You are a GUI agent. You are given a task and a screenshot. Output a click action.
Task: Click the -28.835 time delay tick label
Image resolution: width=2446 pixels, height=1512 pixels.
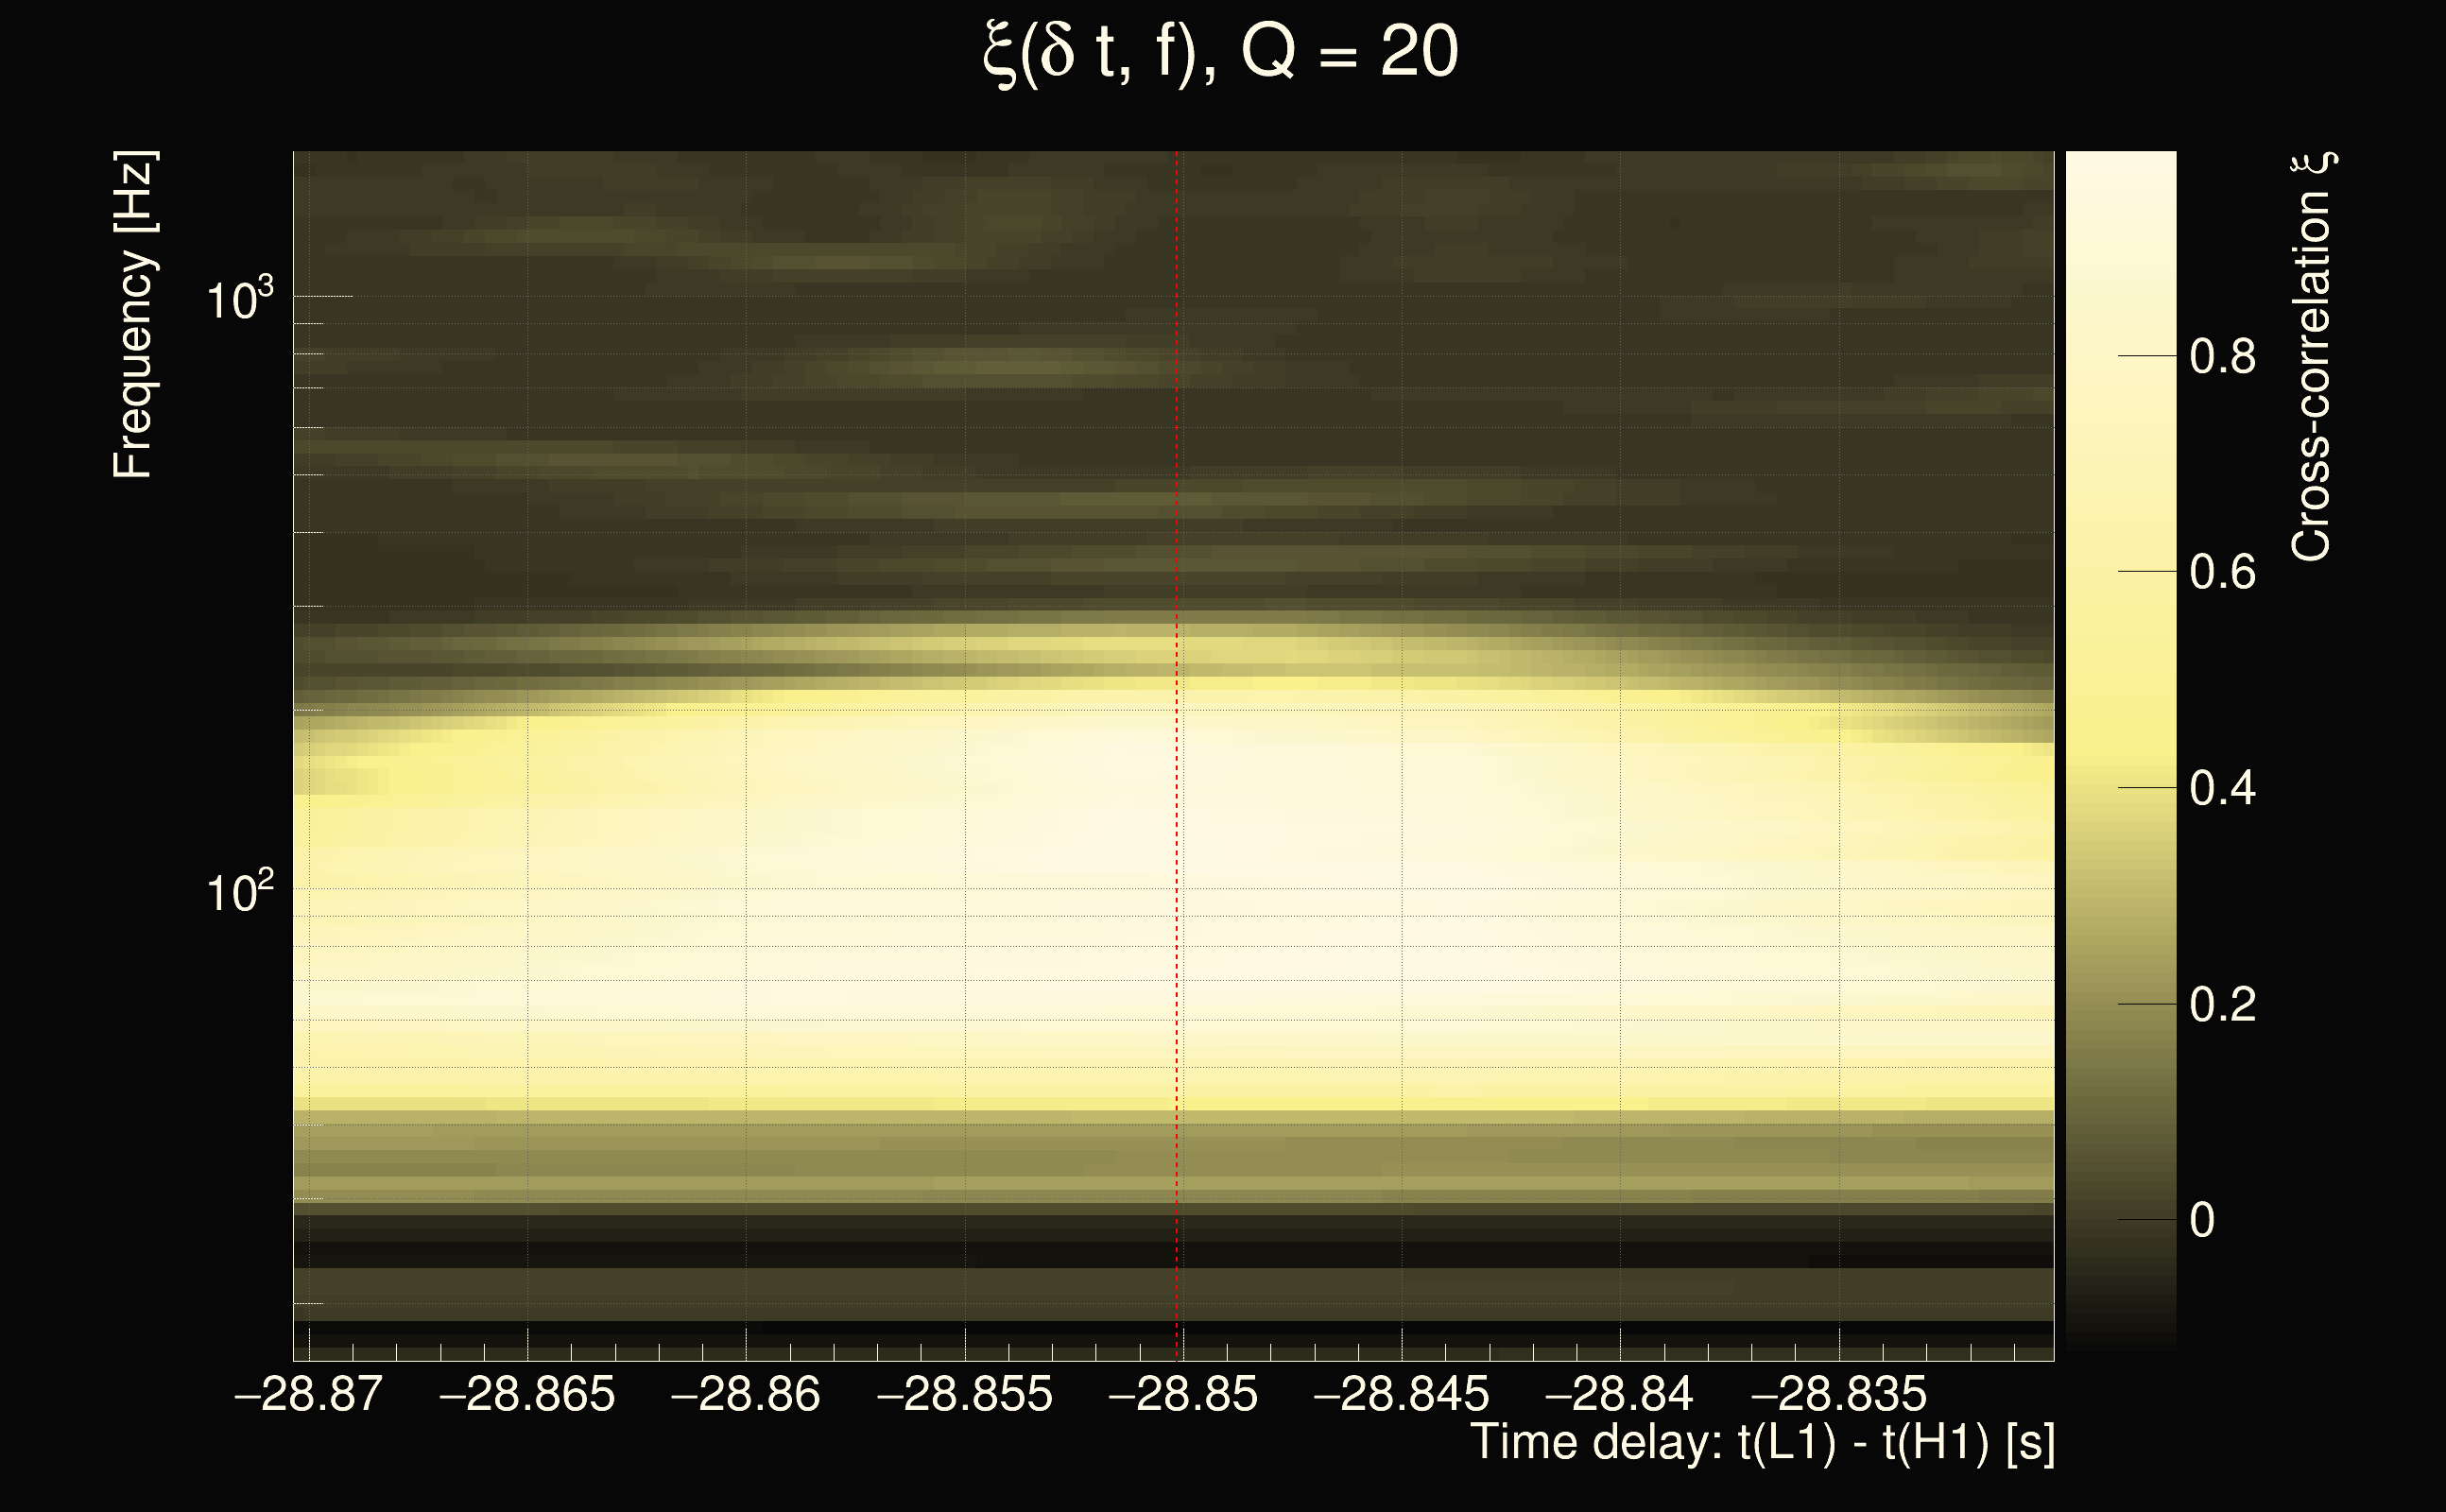[1838, 1393]
